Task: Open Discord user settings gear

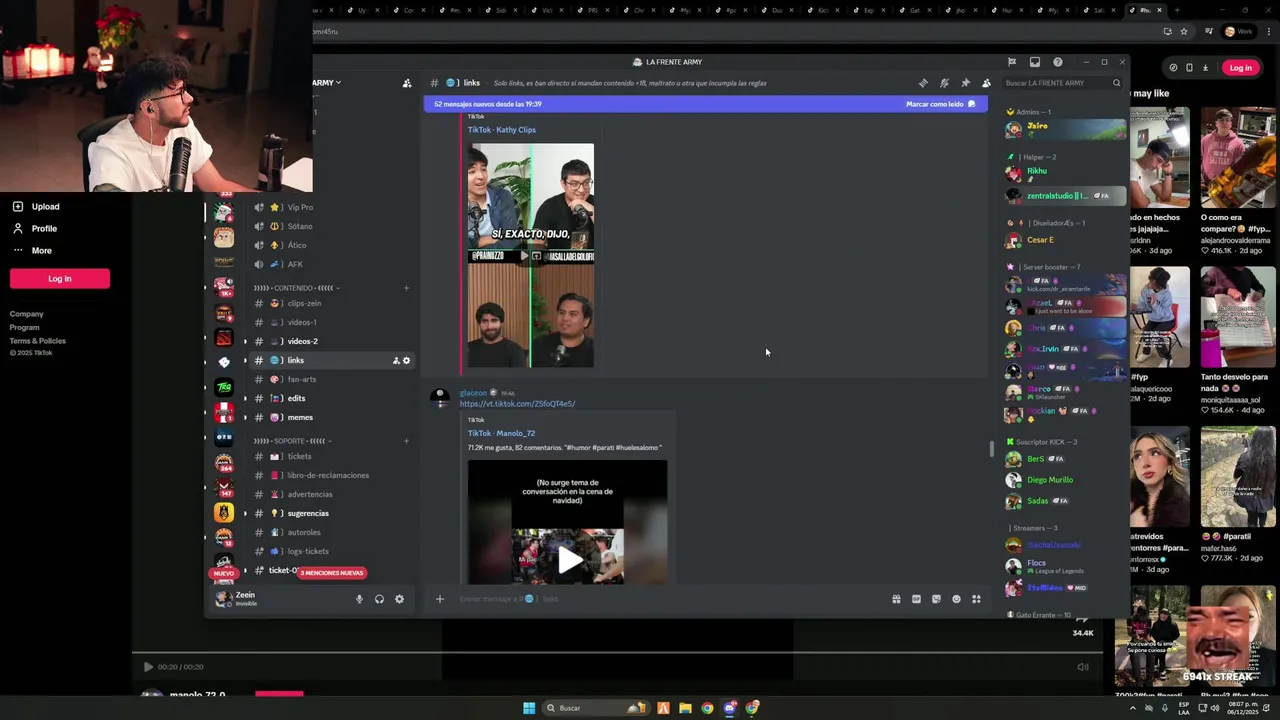Action: 399,599
